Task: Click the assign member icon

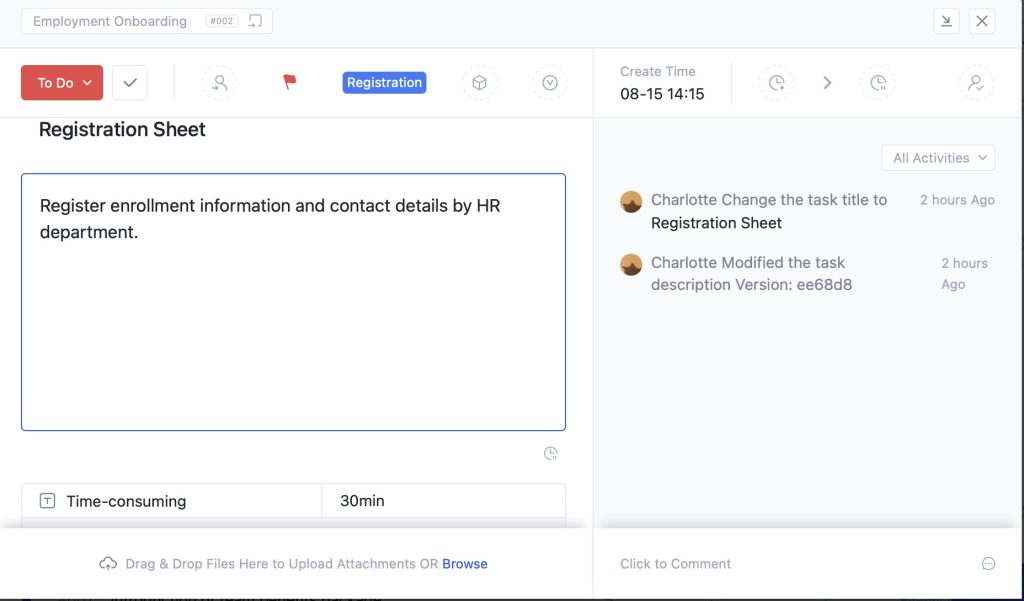Action: tap(219, 83)
